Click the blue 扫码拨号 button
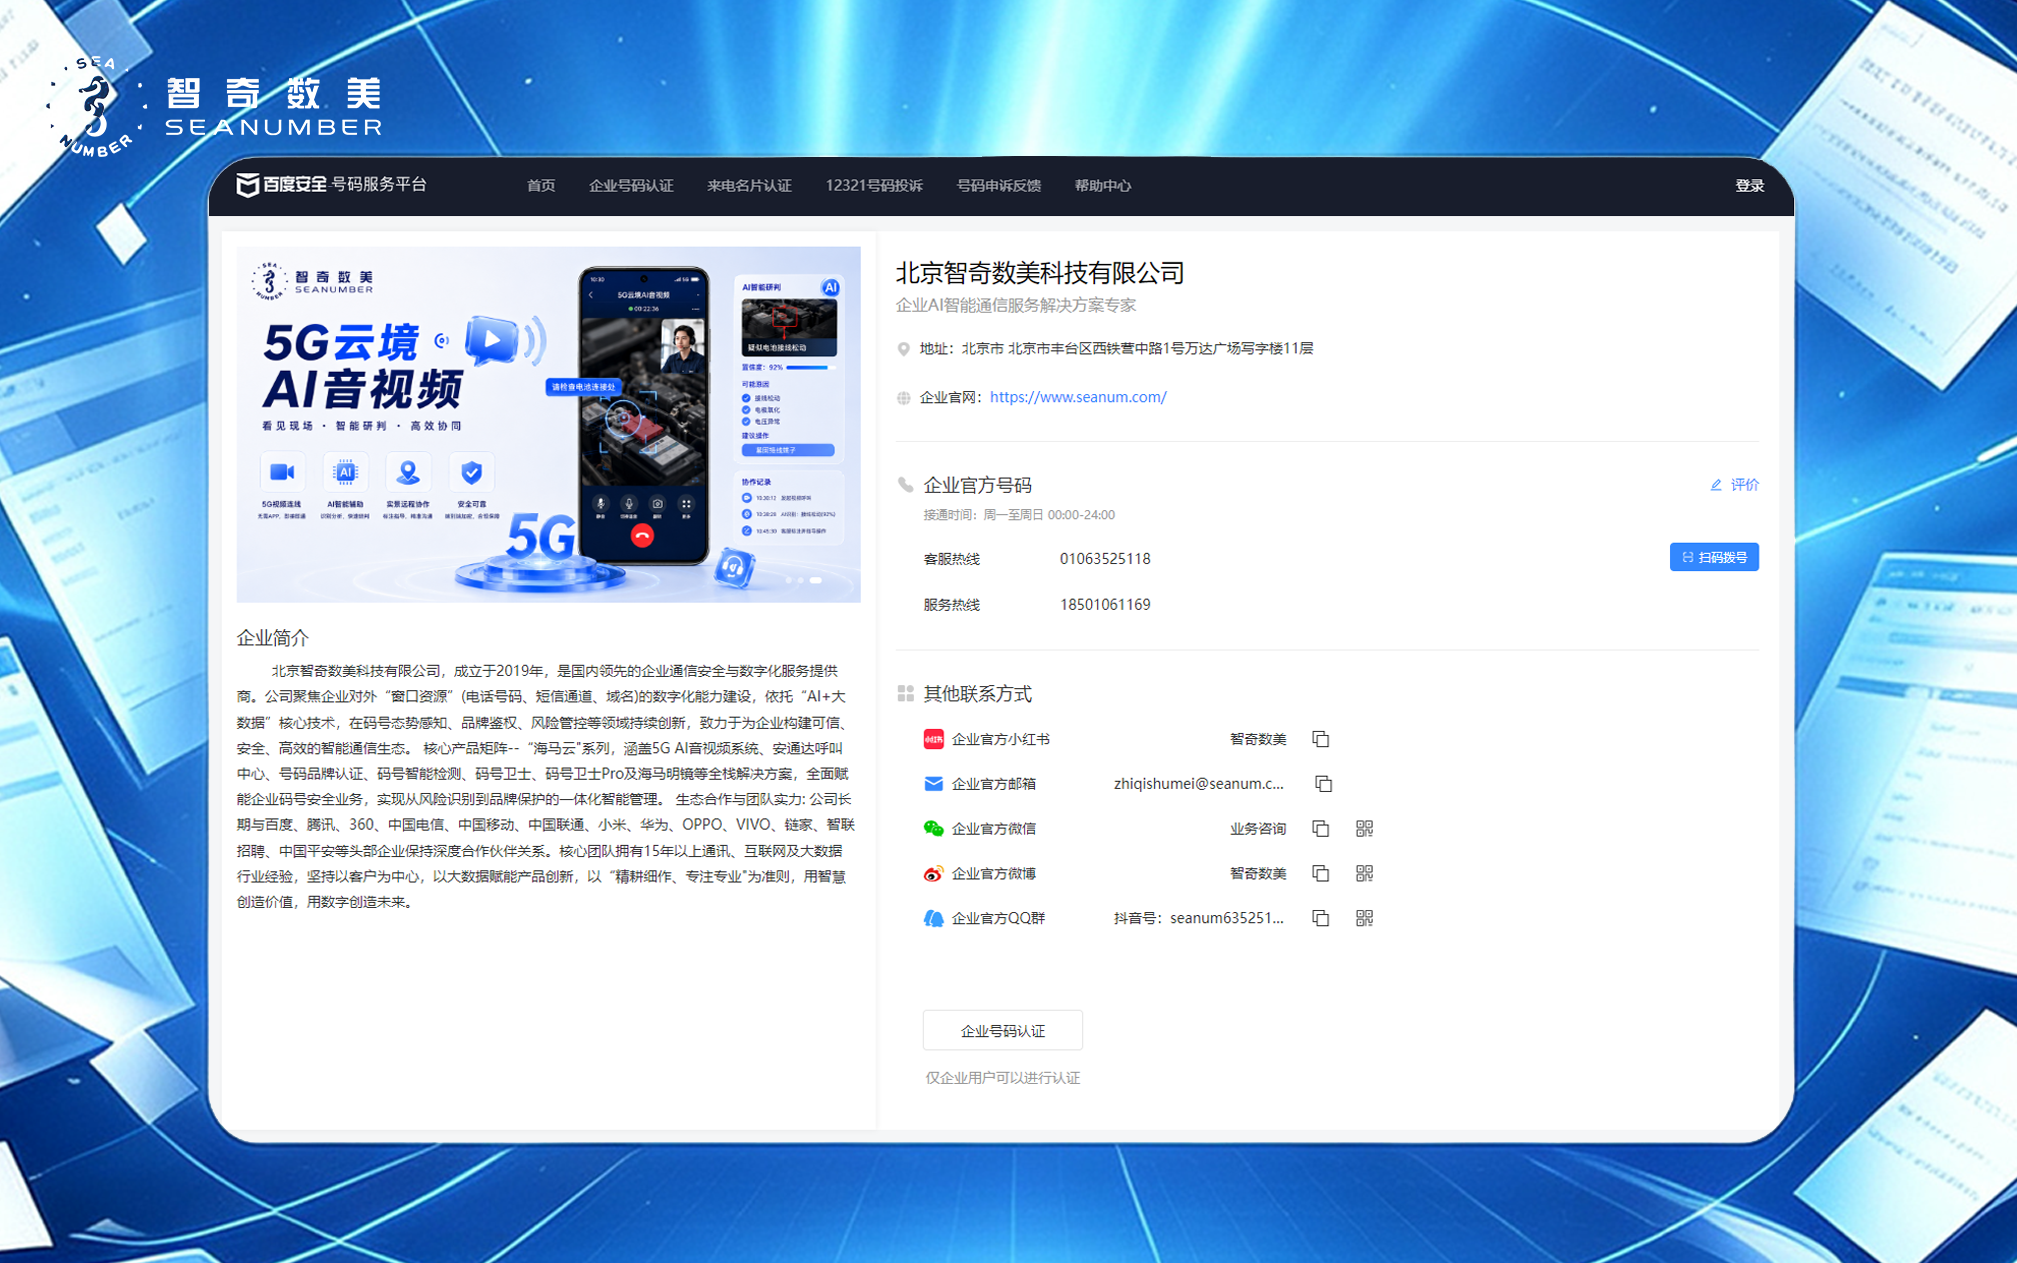This screenshot has width=2017, height=1263. [x=1714, y=557]
